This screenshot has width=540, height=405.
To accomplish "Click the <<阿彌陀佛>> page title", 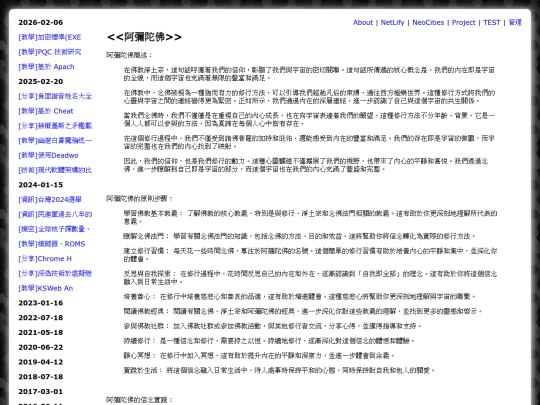I will 144,37.
